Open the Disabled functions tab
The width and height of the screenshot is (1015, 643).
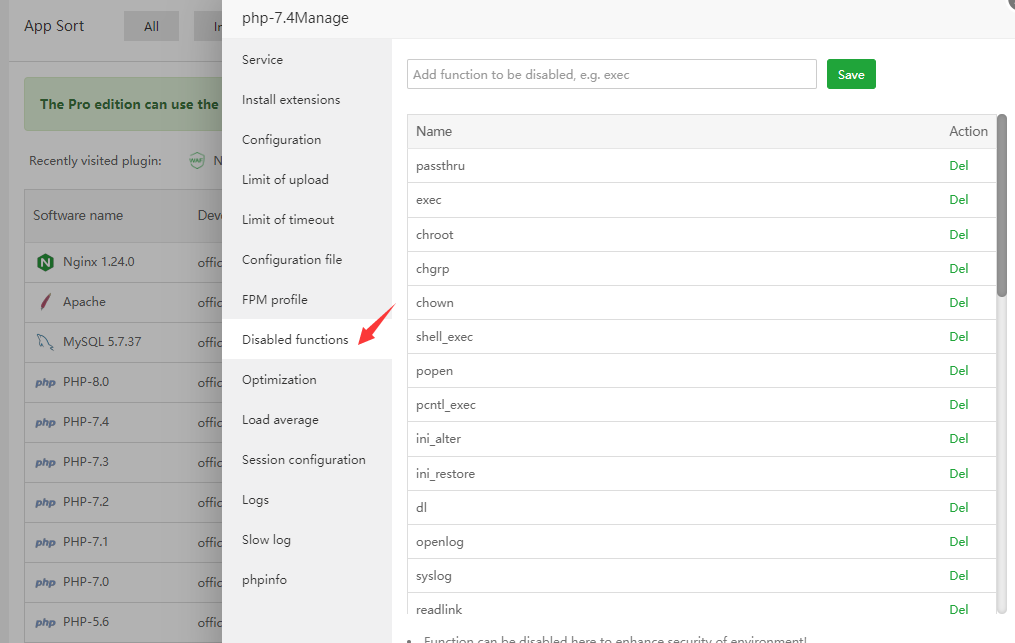click(295, 340)
